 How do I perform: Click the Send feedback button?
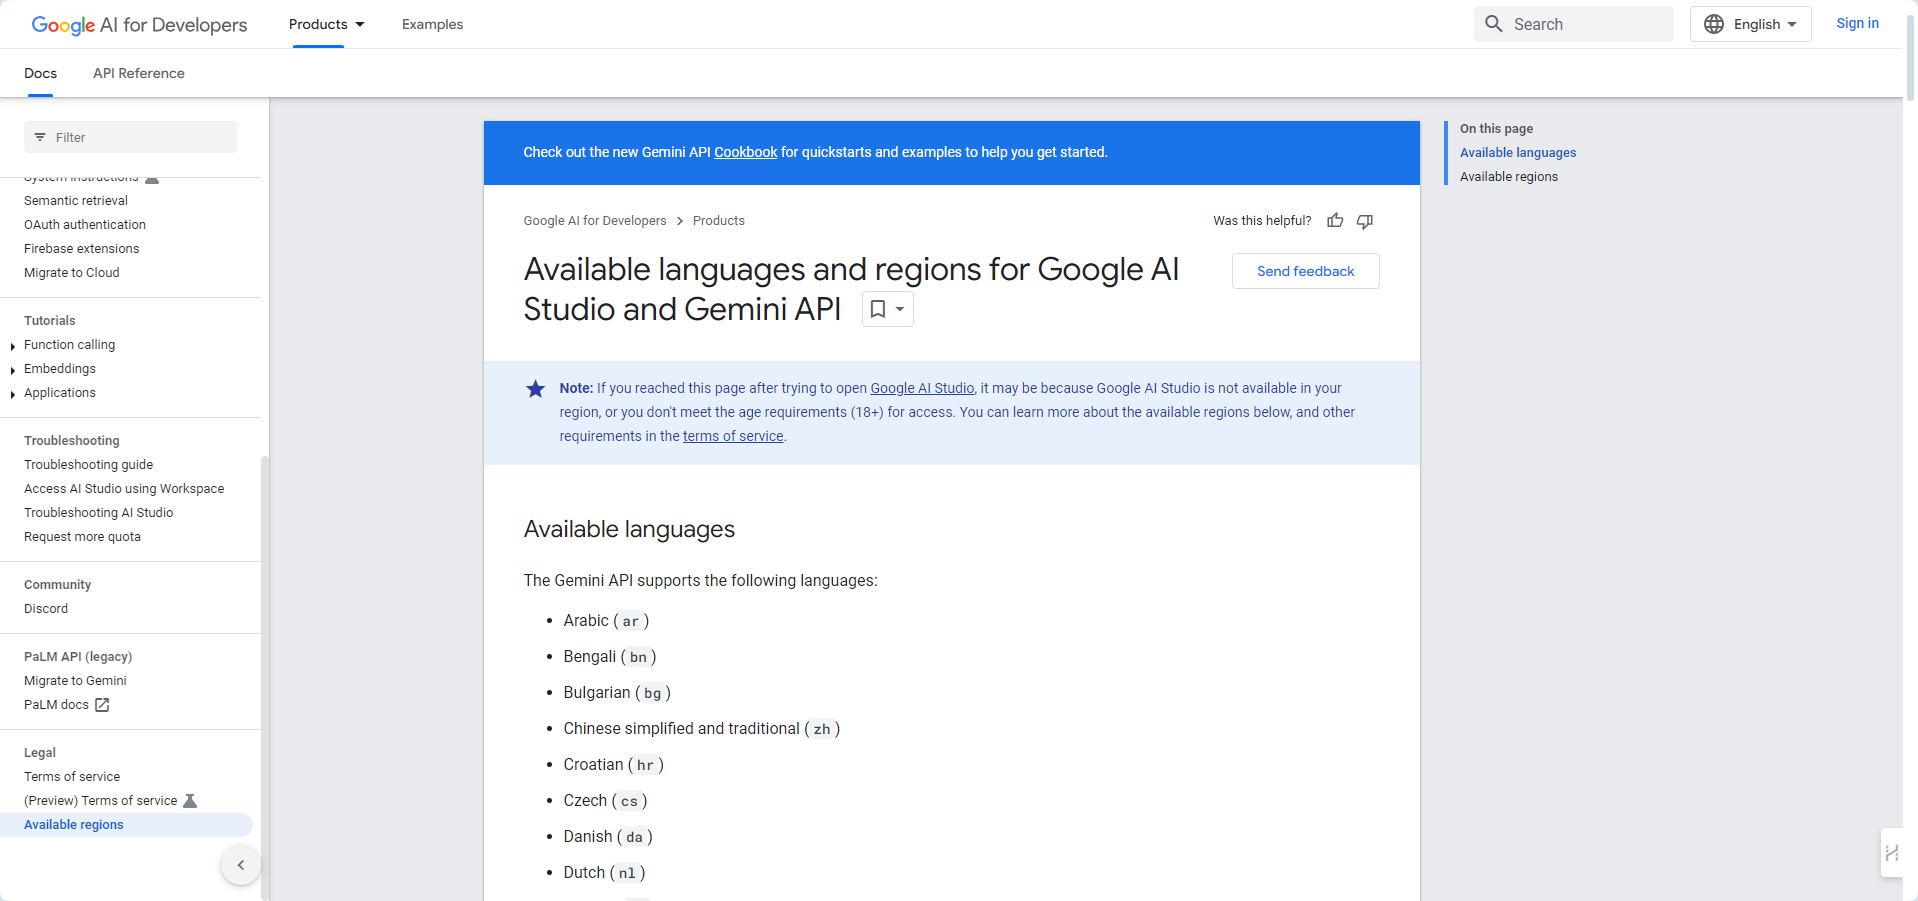click(x=1305, y=271)
